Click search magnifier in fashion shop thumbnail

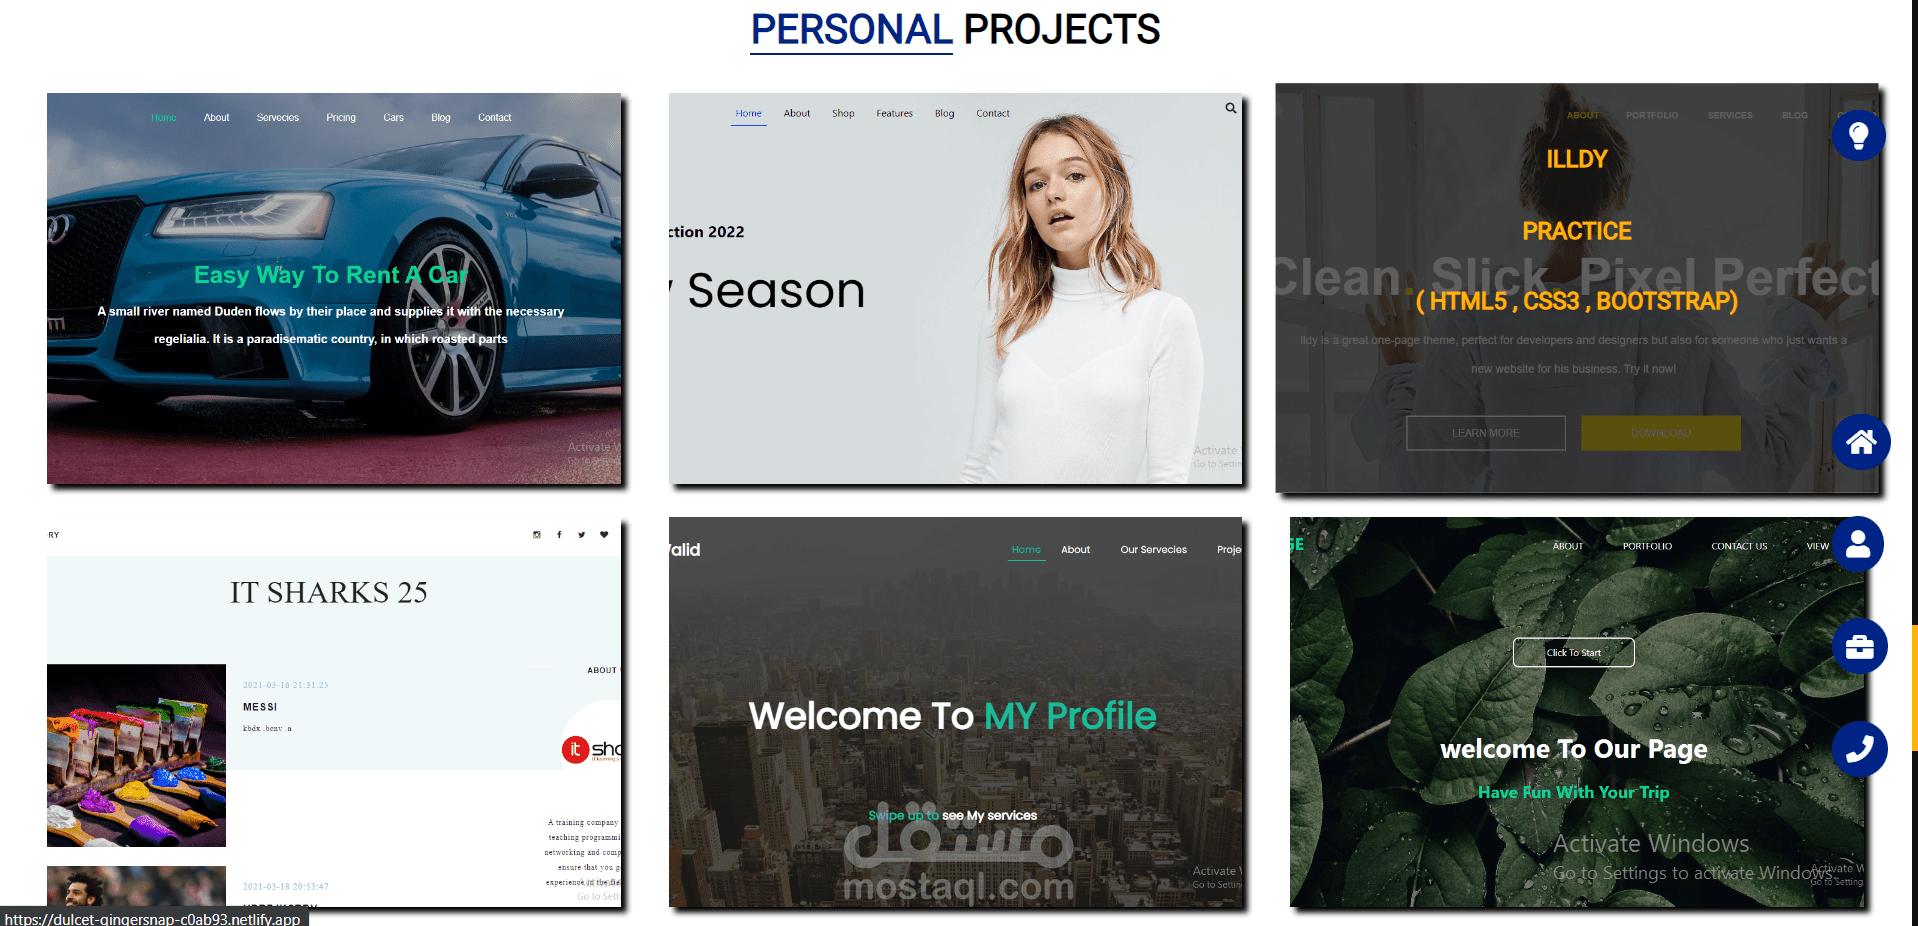click(1231, 108)
